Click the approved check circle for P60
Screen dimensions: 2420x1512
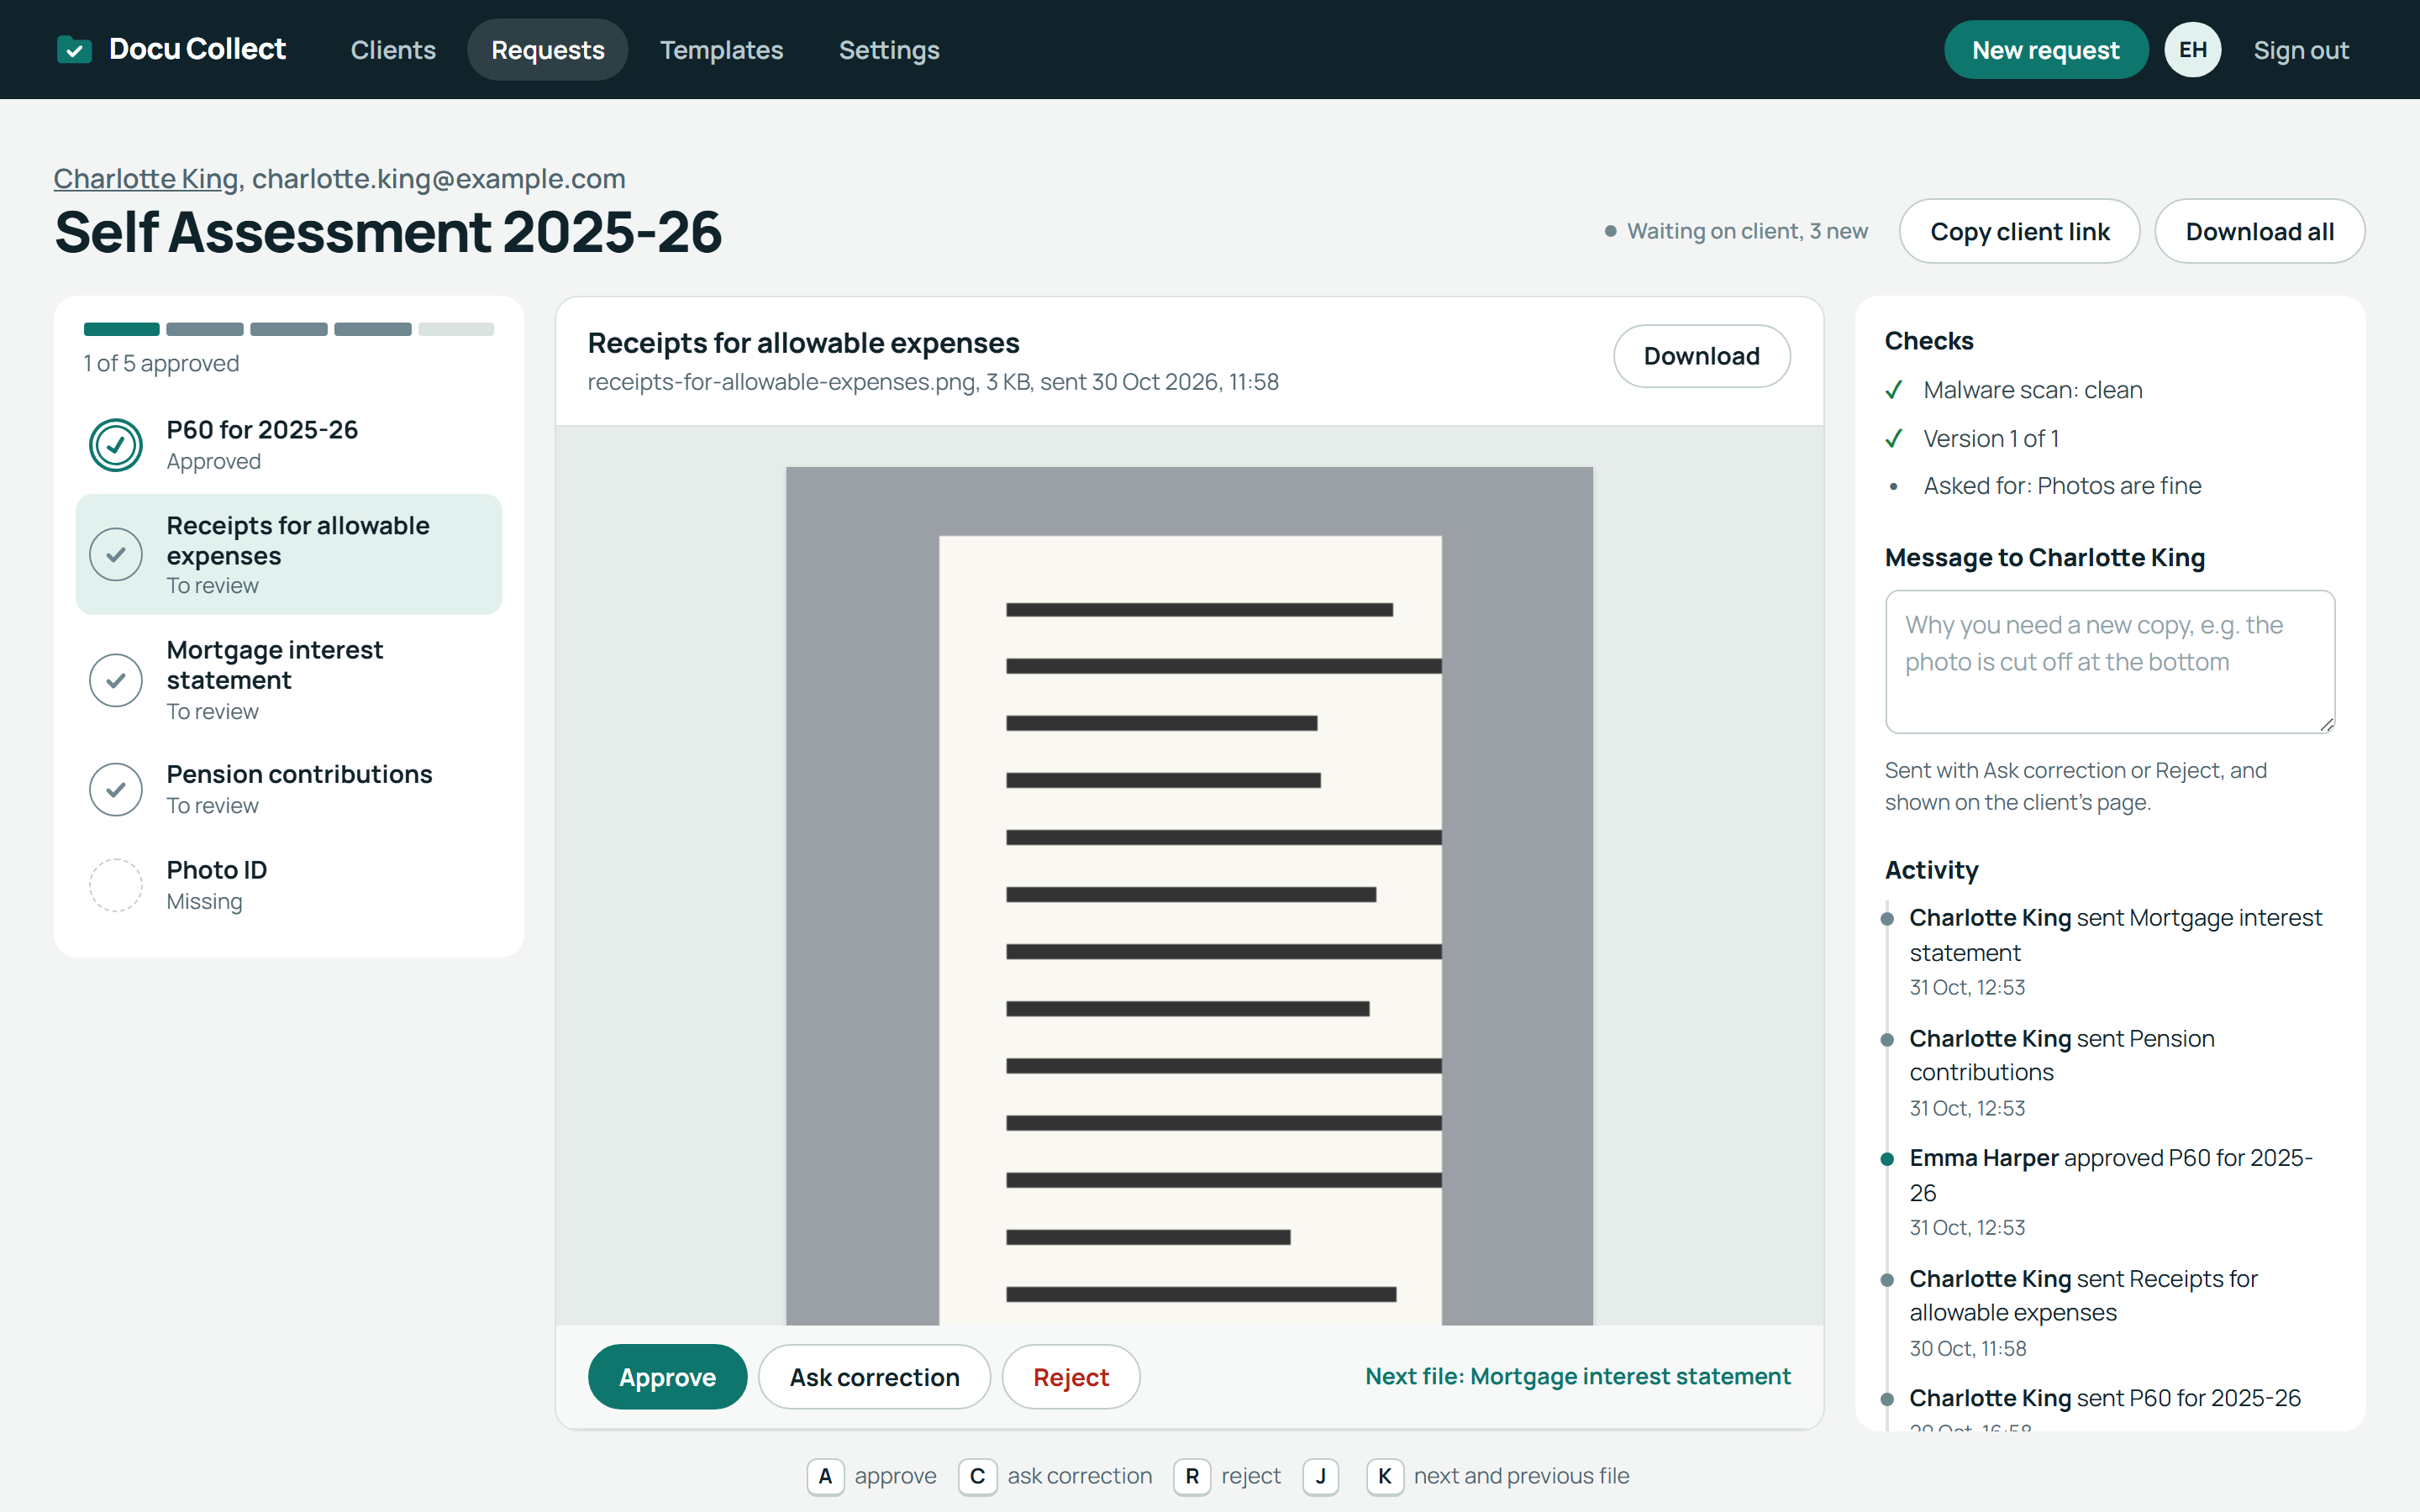pyautogui.click(x=116, y=445)
